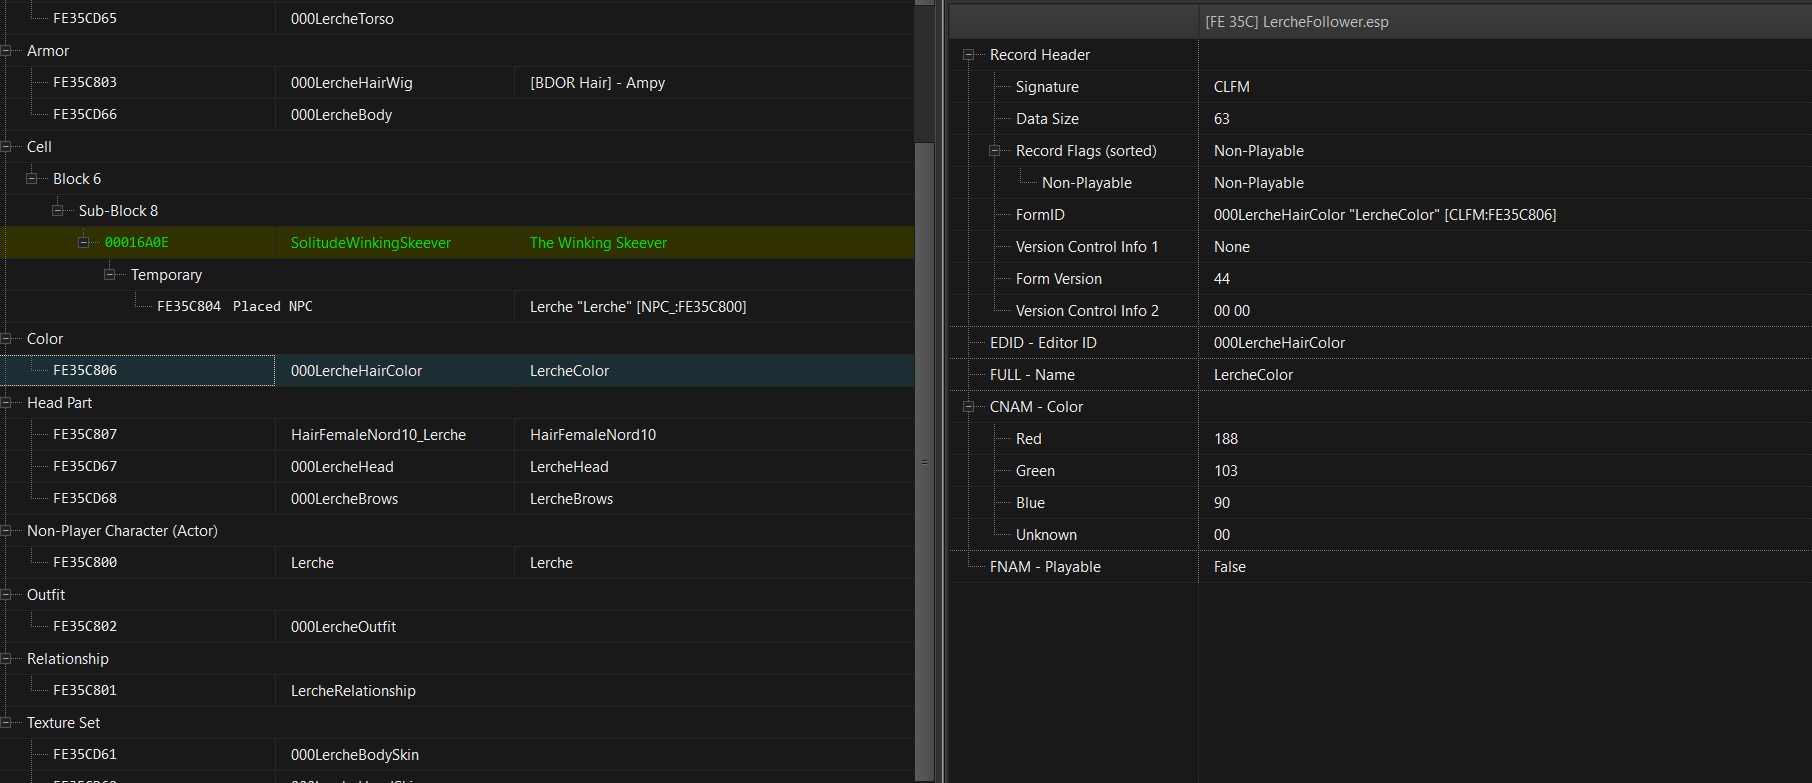This screenshot has height=783, width=1812.
Task: Select the SolitudeWinkingSkeever cell editor ID
Action: tap(371, 243)
